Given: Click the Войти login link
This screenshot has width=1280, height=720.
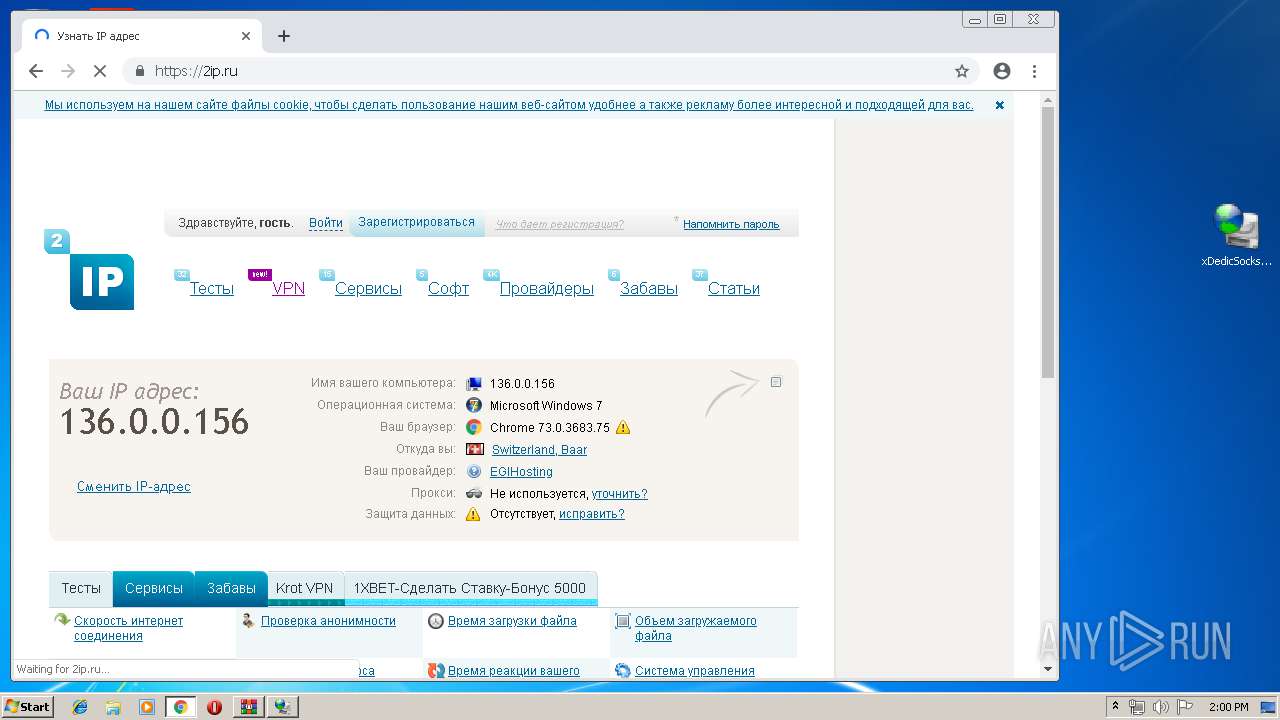Looking at the screenshot, I should pos(326,223).
